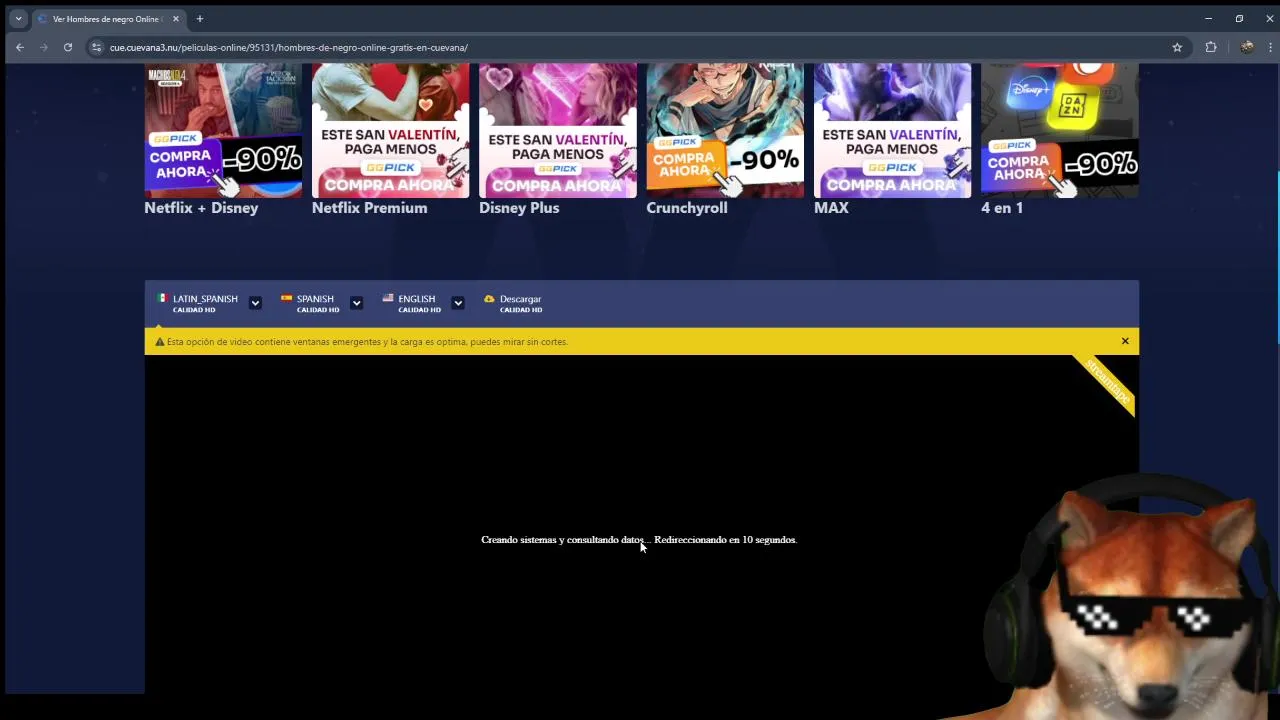Click the MAX title link
Viewport: 1280px width, 720px height.
pyautogui.click(x=831, y=208)
